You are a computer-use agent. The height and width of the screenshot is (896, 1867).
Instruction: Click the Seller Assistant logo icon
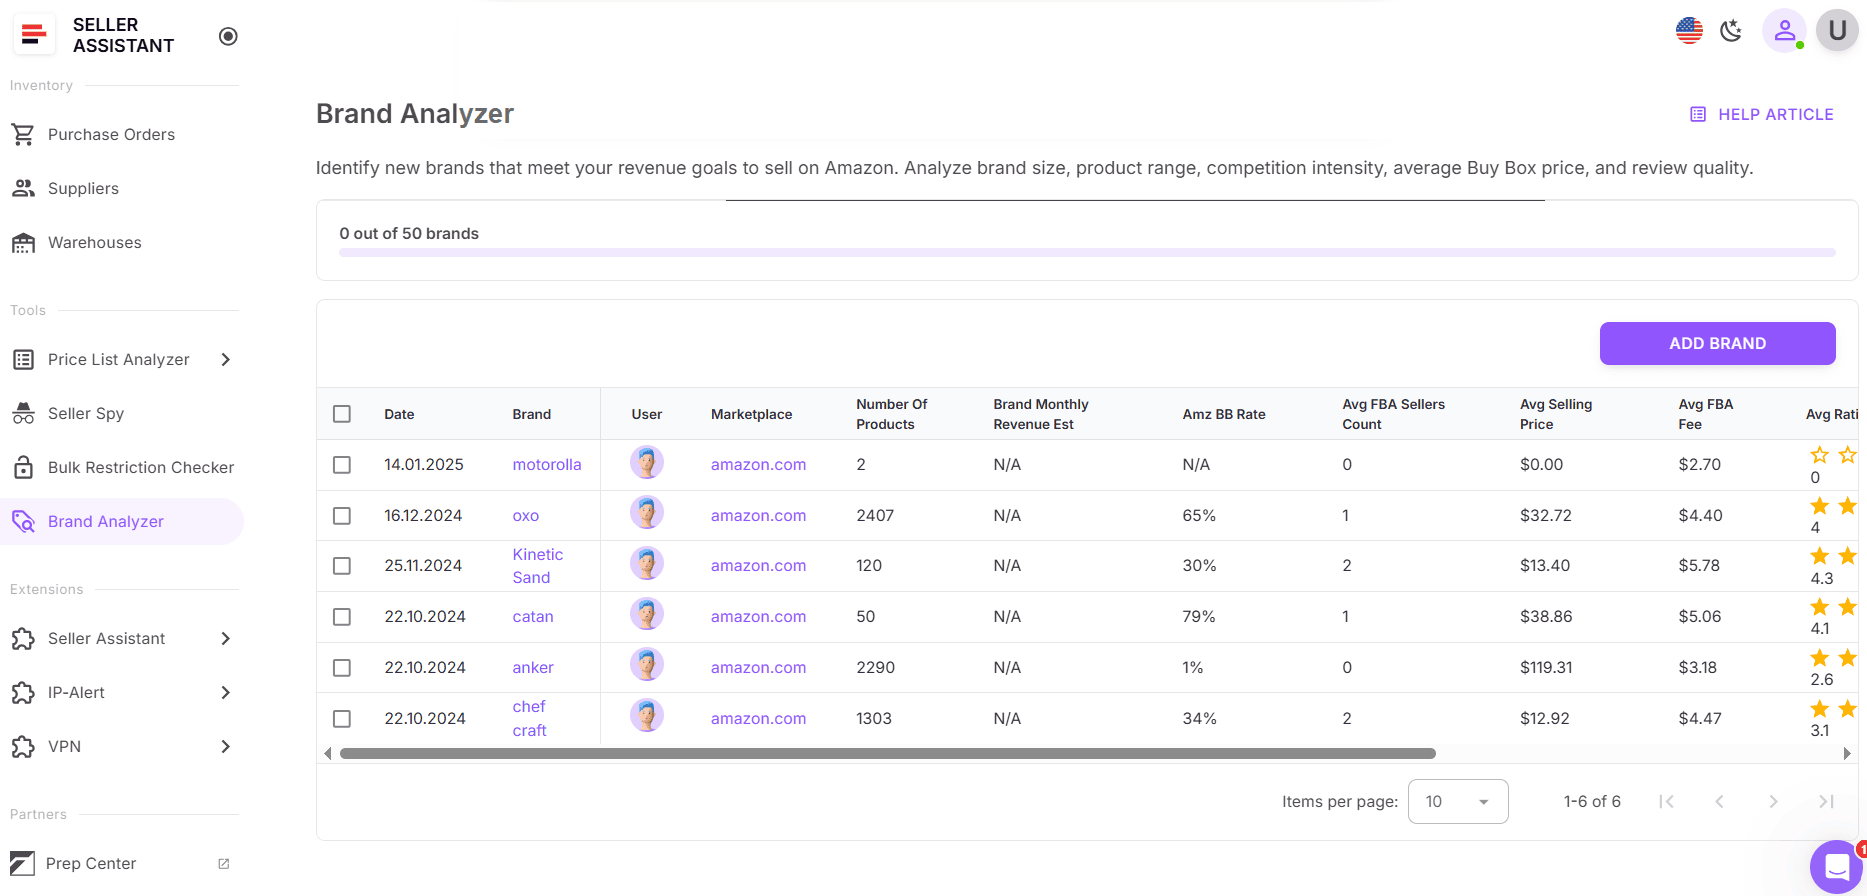34,35
